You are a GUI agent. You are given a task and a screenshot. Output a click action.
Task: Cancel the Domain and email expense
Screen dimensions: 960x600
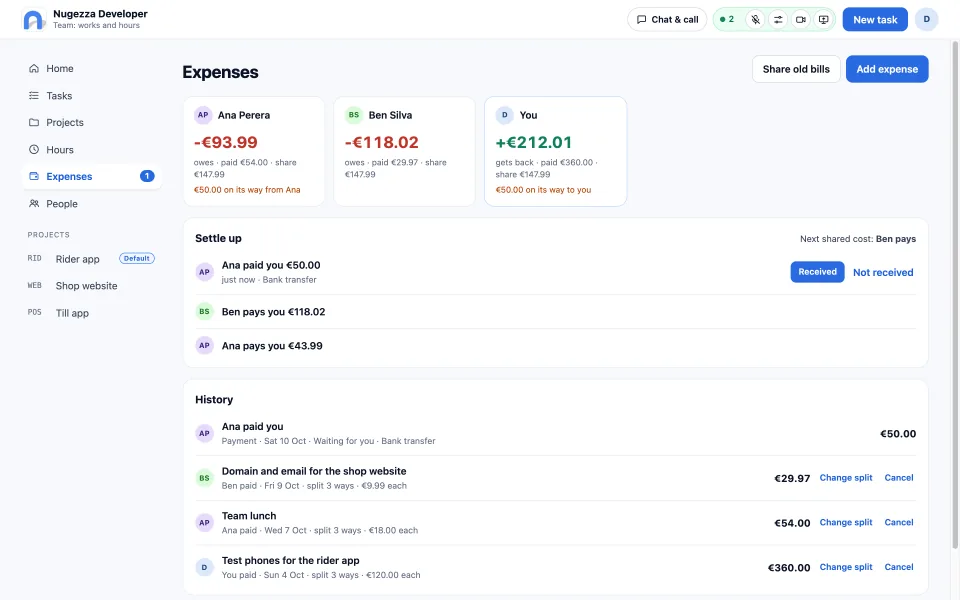pos(898,478)
